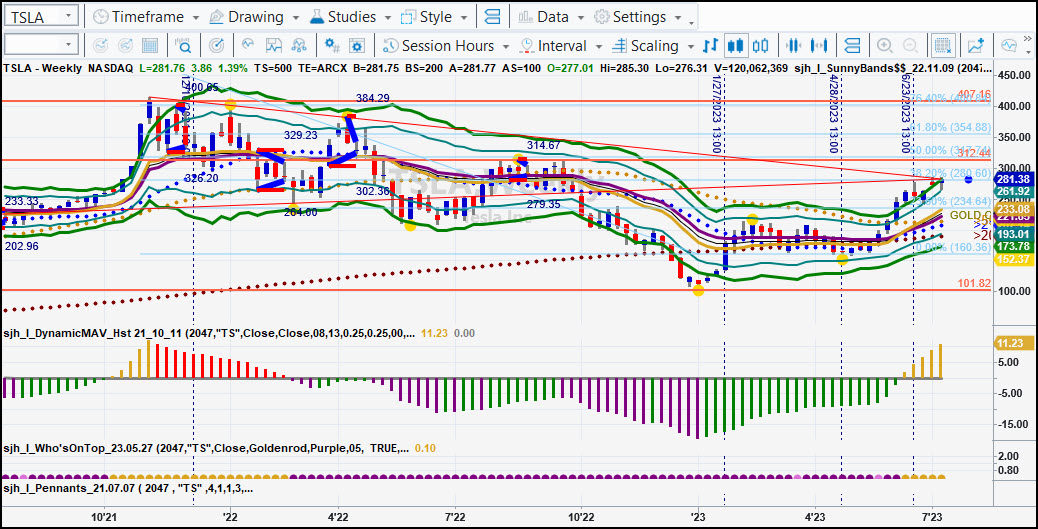Screen dimensions: 1038x529
Task: Toggle the increase bar spacing button
Action: [820, 46]
